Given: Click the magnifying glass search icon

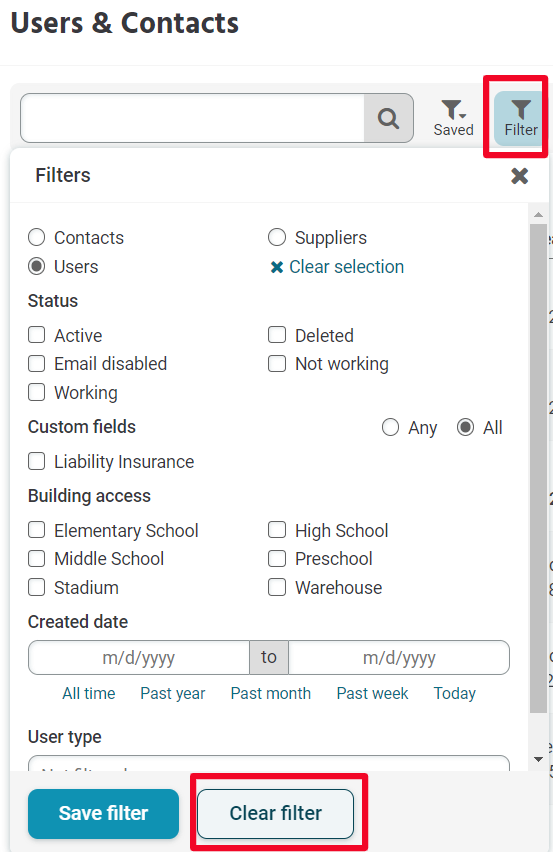Looking at the screenshot, I should (388, 118).
